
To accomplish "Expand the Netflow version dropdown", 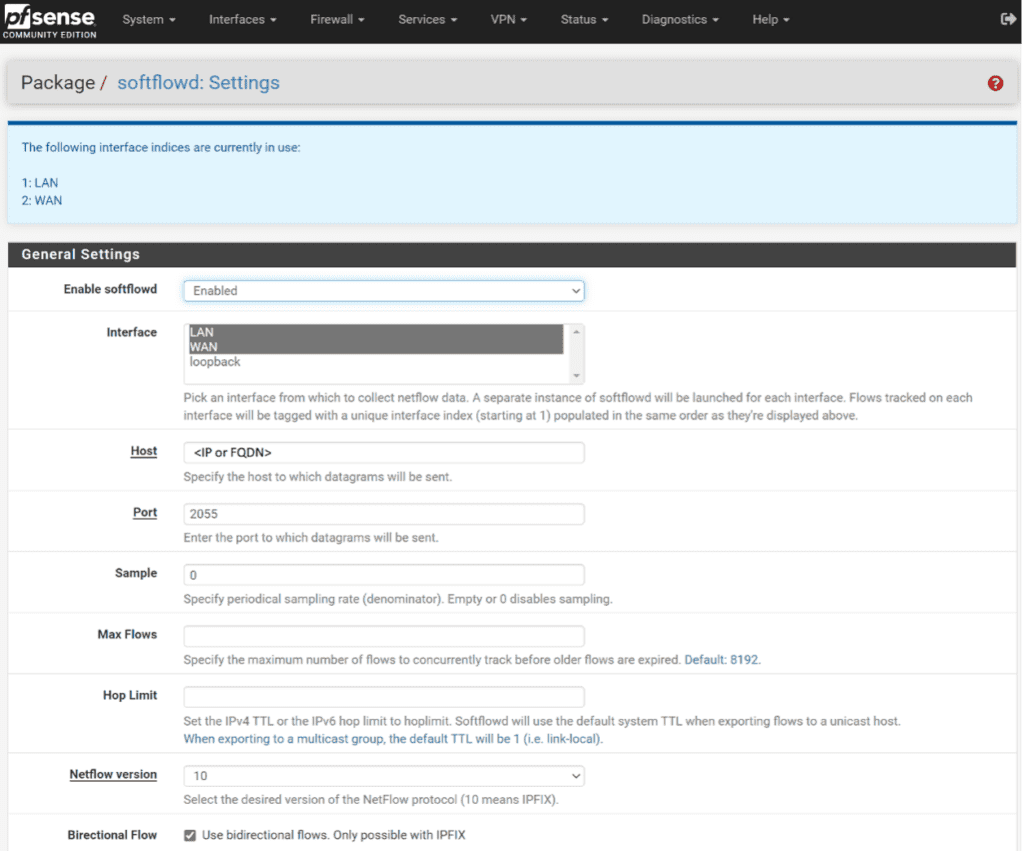I will 384,776.
